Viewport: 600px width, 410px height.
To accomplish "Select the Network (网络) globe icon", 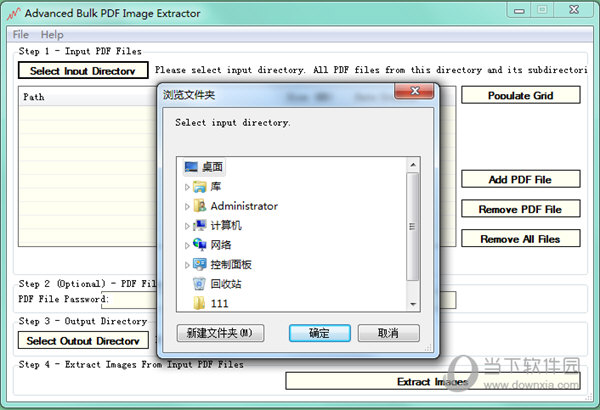I will tap(199, 245).
